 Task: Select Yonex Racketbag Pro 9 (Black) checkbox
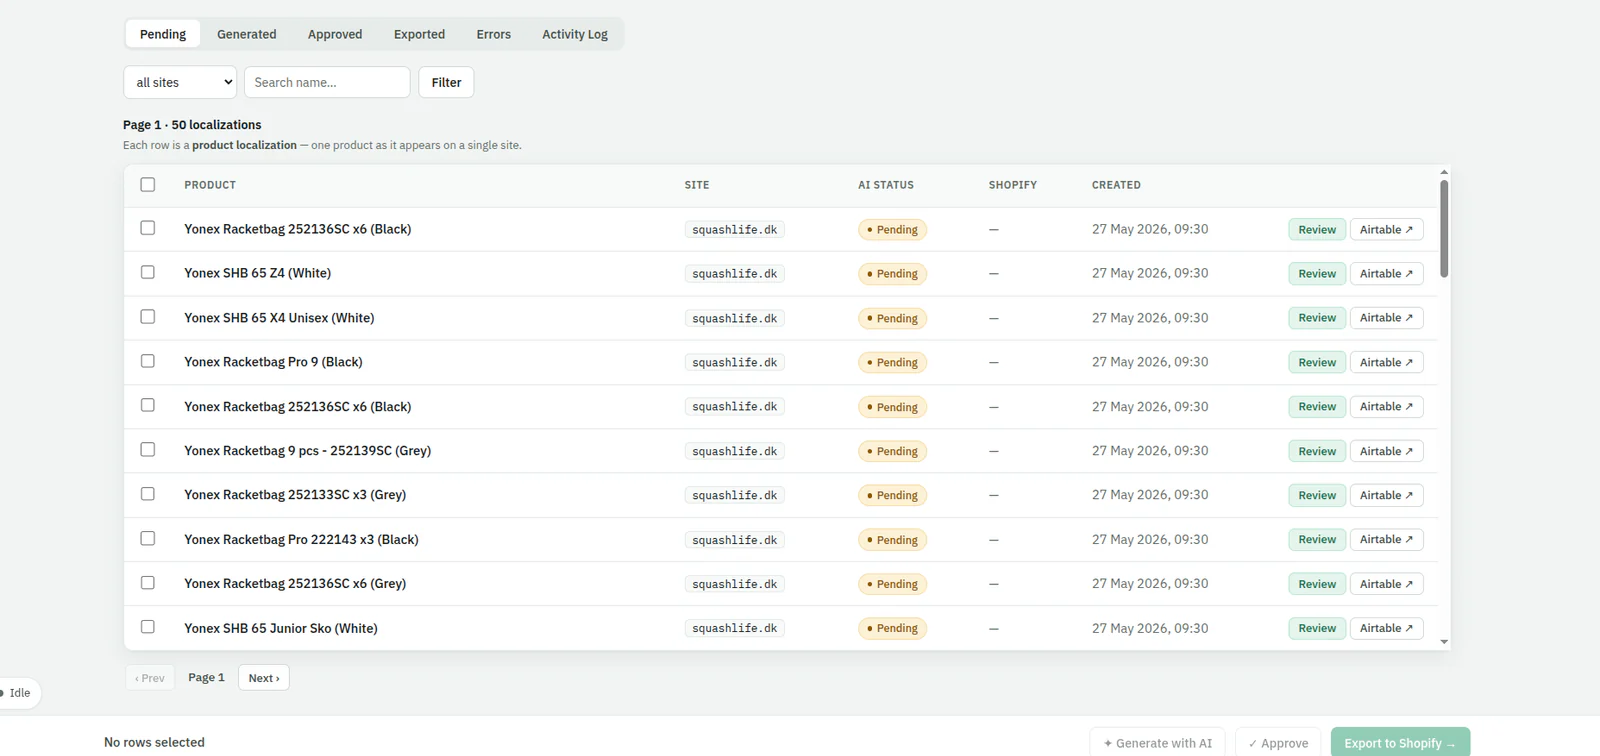[x=148, y=361]
